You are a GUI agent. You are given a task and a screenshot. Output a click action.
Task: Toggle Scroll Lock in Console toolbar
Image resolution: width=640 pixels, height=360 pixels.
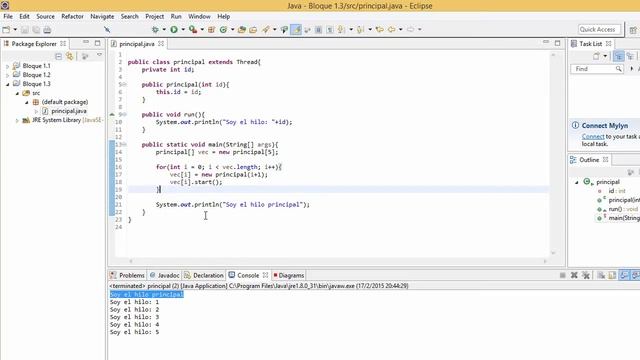point(612,276)
